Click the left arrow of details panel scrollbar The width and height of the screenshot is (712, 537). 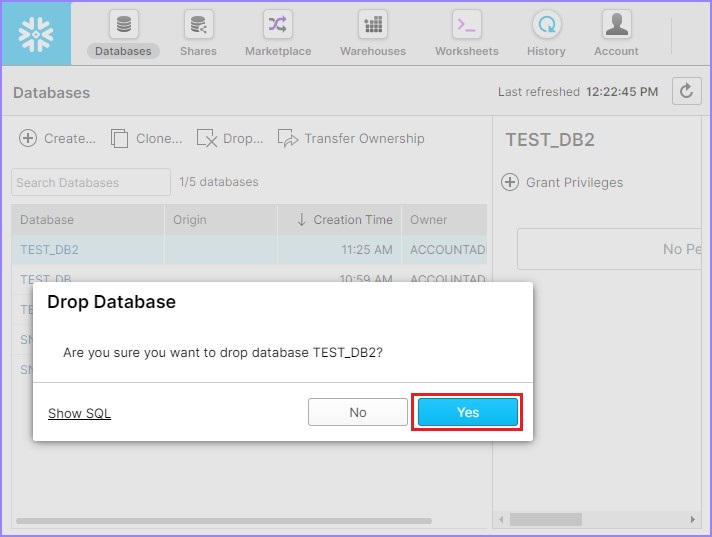click(501, 519)
